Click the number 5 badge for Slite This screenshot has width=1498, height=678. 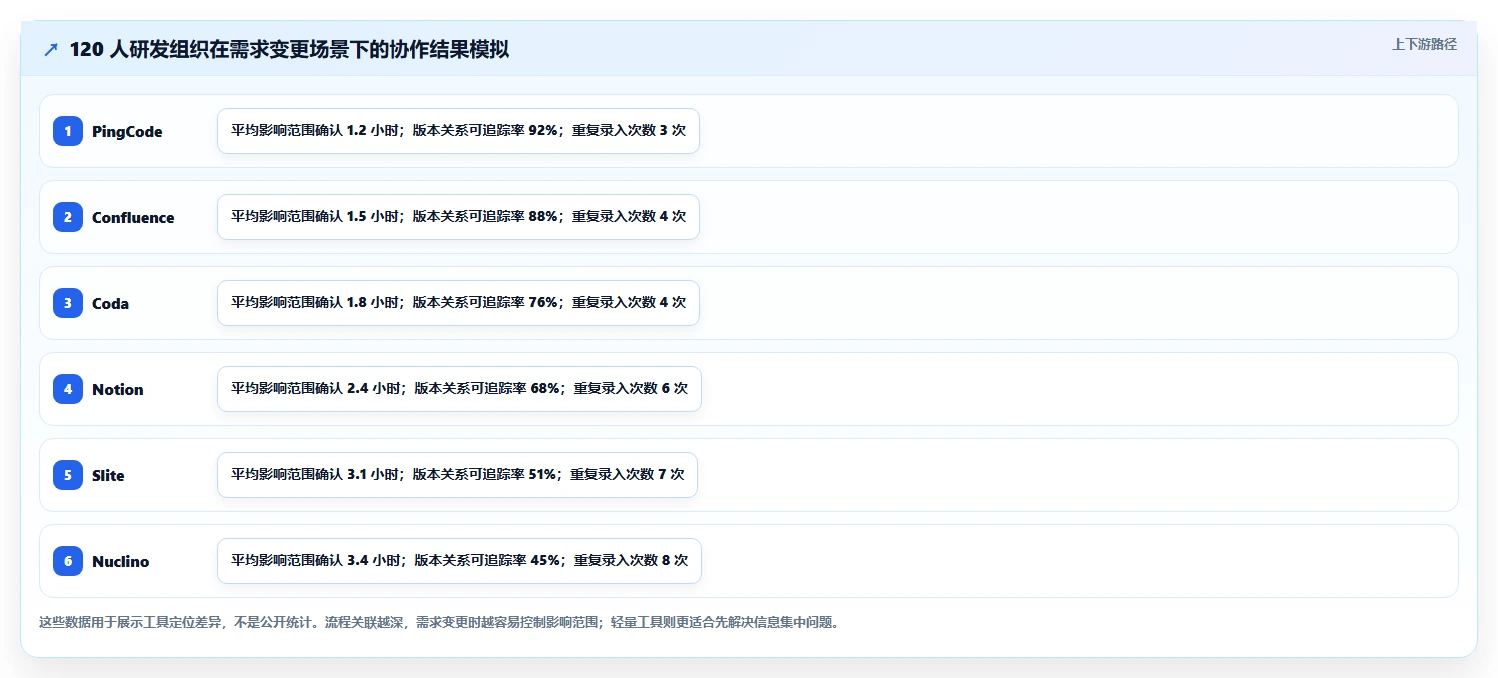(68, 475)
